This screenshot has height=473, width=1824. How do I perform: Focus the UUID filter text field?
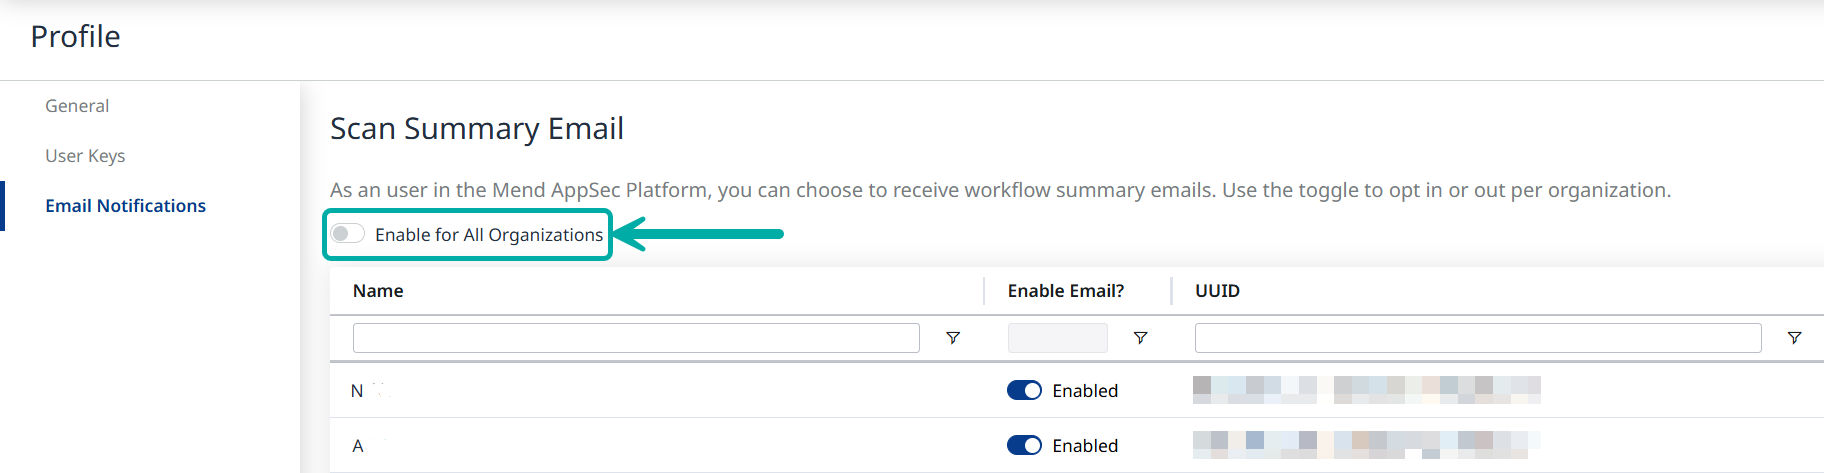1477,338
